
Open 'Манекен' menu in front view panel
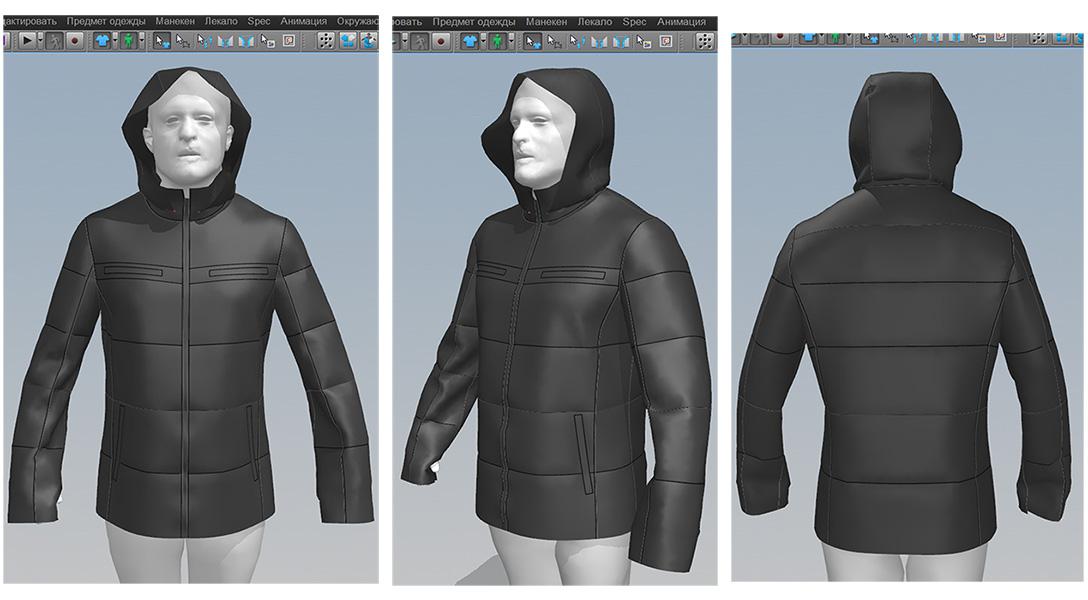tap(175, 22)
